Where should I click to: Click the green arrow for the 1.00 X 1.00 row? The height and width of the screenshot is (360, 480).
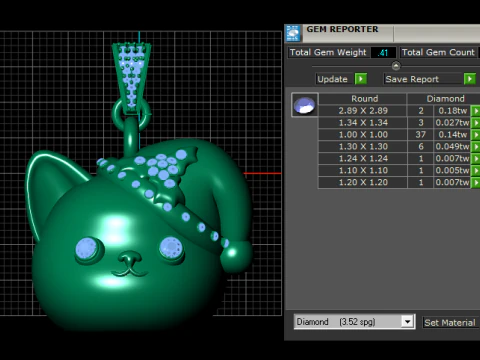tap(476, 135)
